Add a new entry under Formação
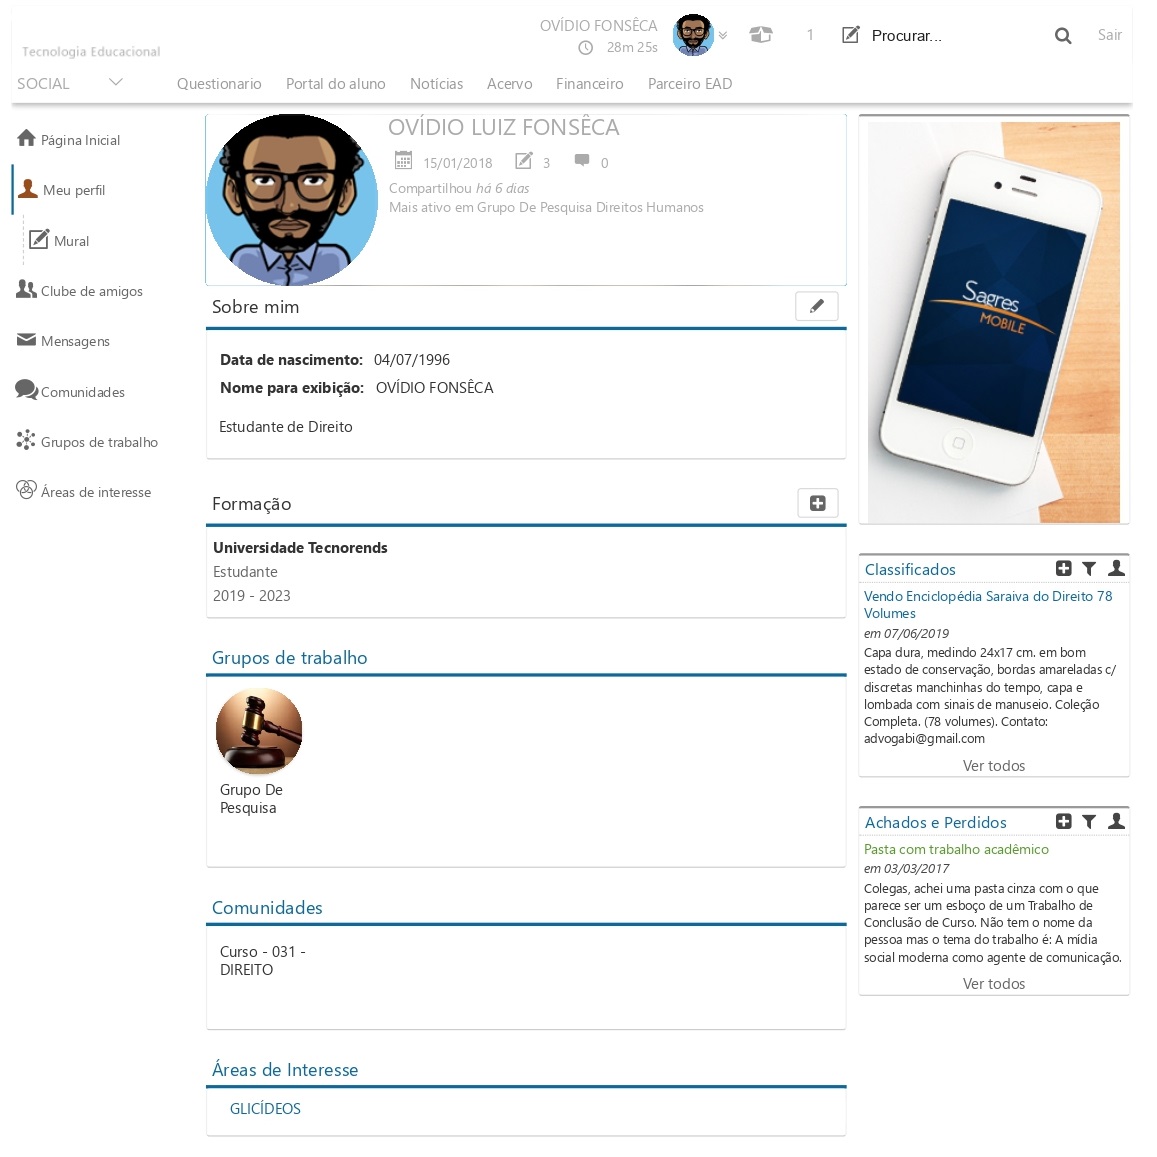 (x=817, y=503)
